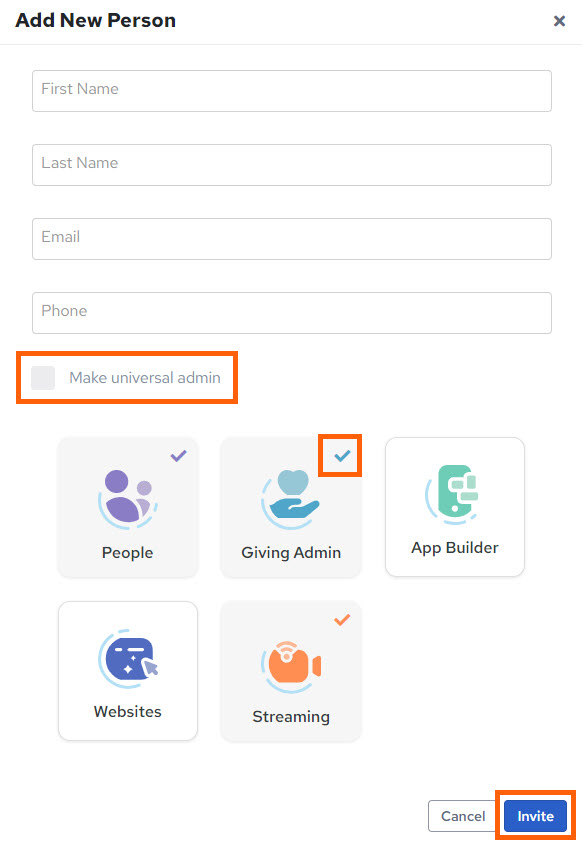Image resolution: width=582 pixels, height=847 pixels.
Task: Close the Add New Person dialog
Action: pyautogui.click(x=559, y=20)
